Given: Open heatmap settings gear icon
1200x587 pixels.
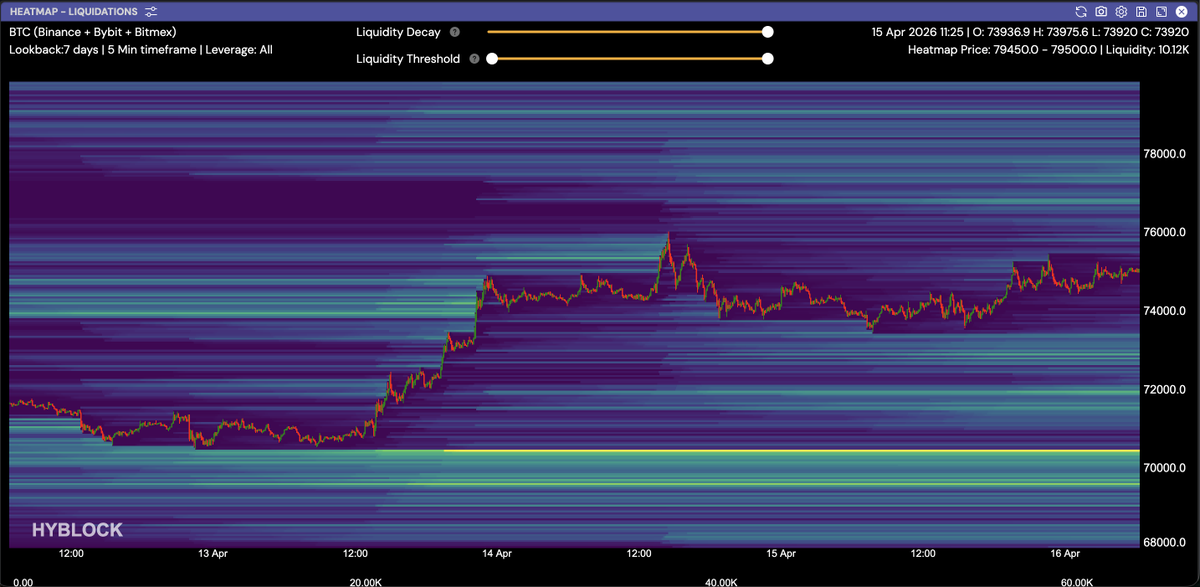Looking at the screenshot, I should point(1121,11).
